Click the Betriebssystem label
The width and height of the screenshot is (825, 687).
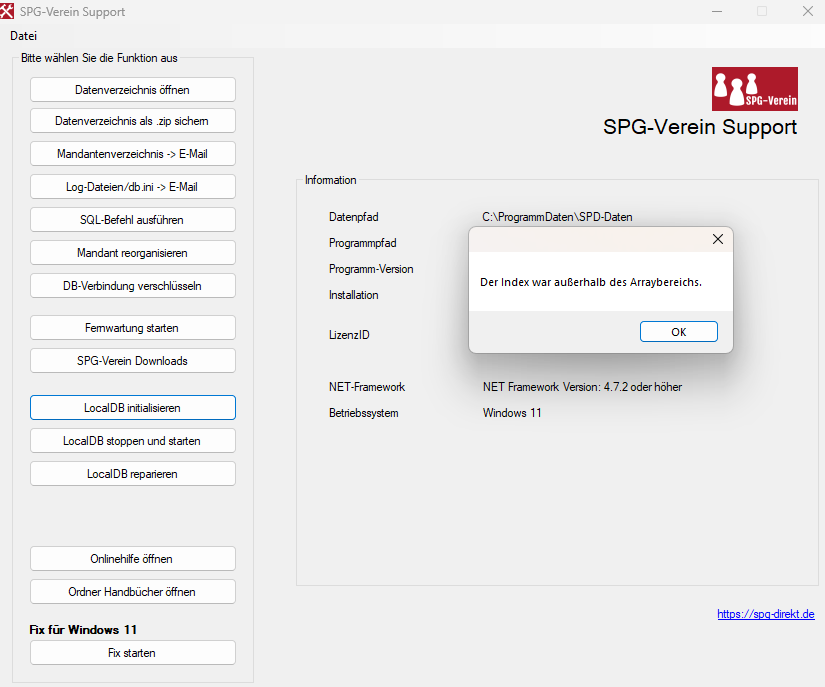tap(364, 413)
